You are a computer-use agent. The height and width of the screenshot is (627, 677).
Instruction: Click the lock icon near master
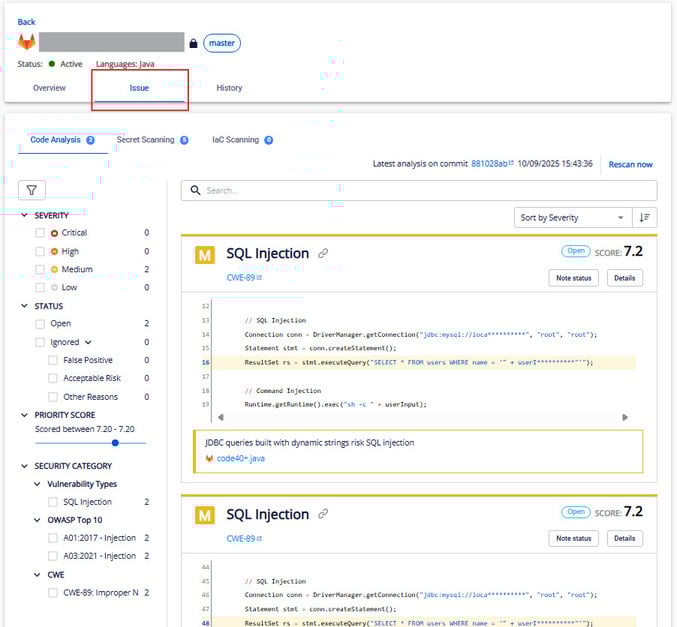193,43
